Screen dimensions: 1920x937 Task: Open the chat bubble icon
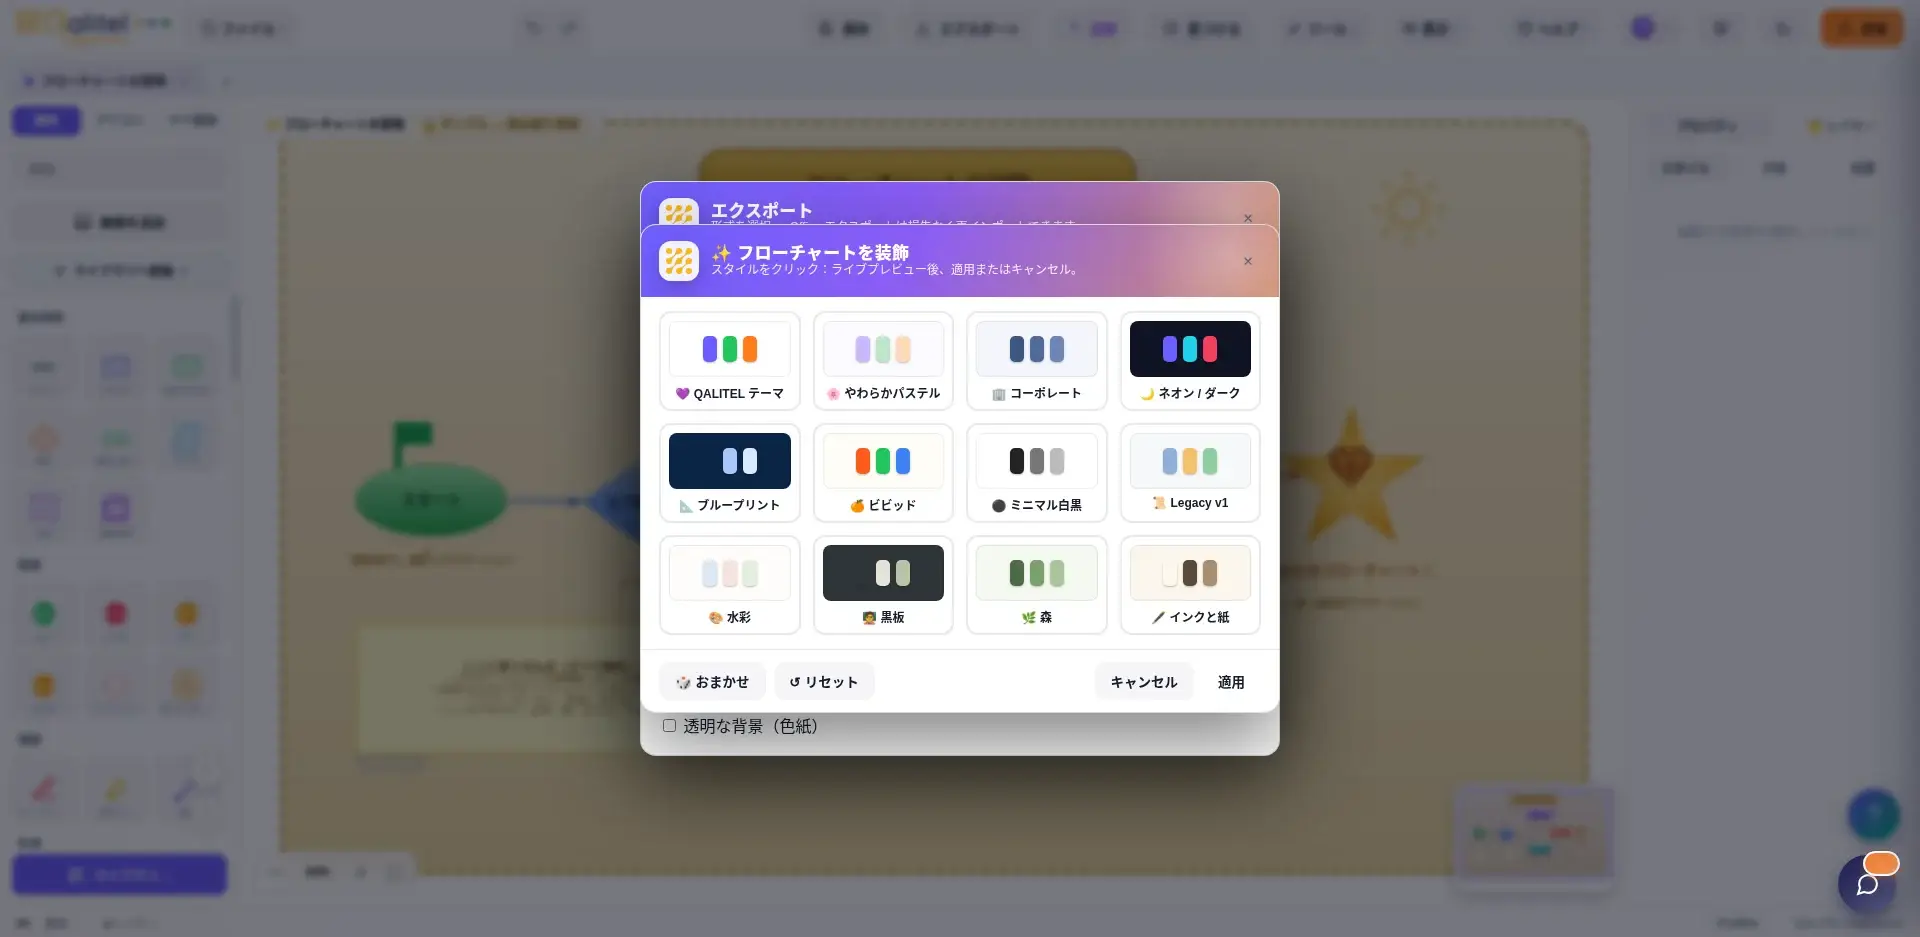(x=1867, y=884)
